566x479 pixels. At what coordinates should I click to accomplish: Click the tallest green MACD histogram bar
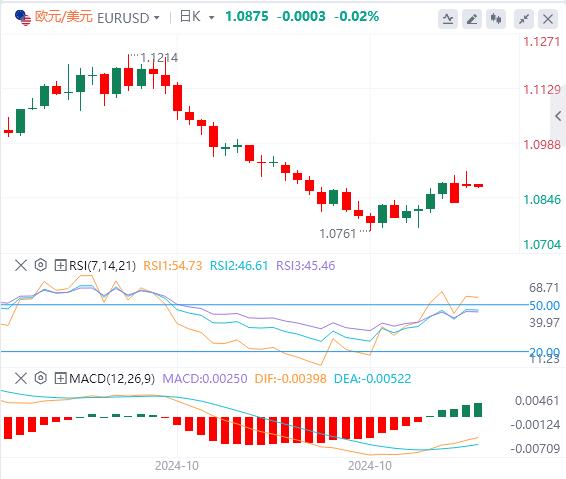click(x=478, y=410)
